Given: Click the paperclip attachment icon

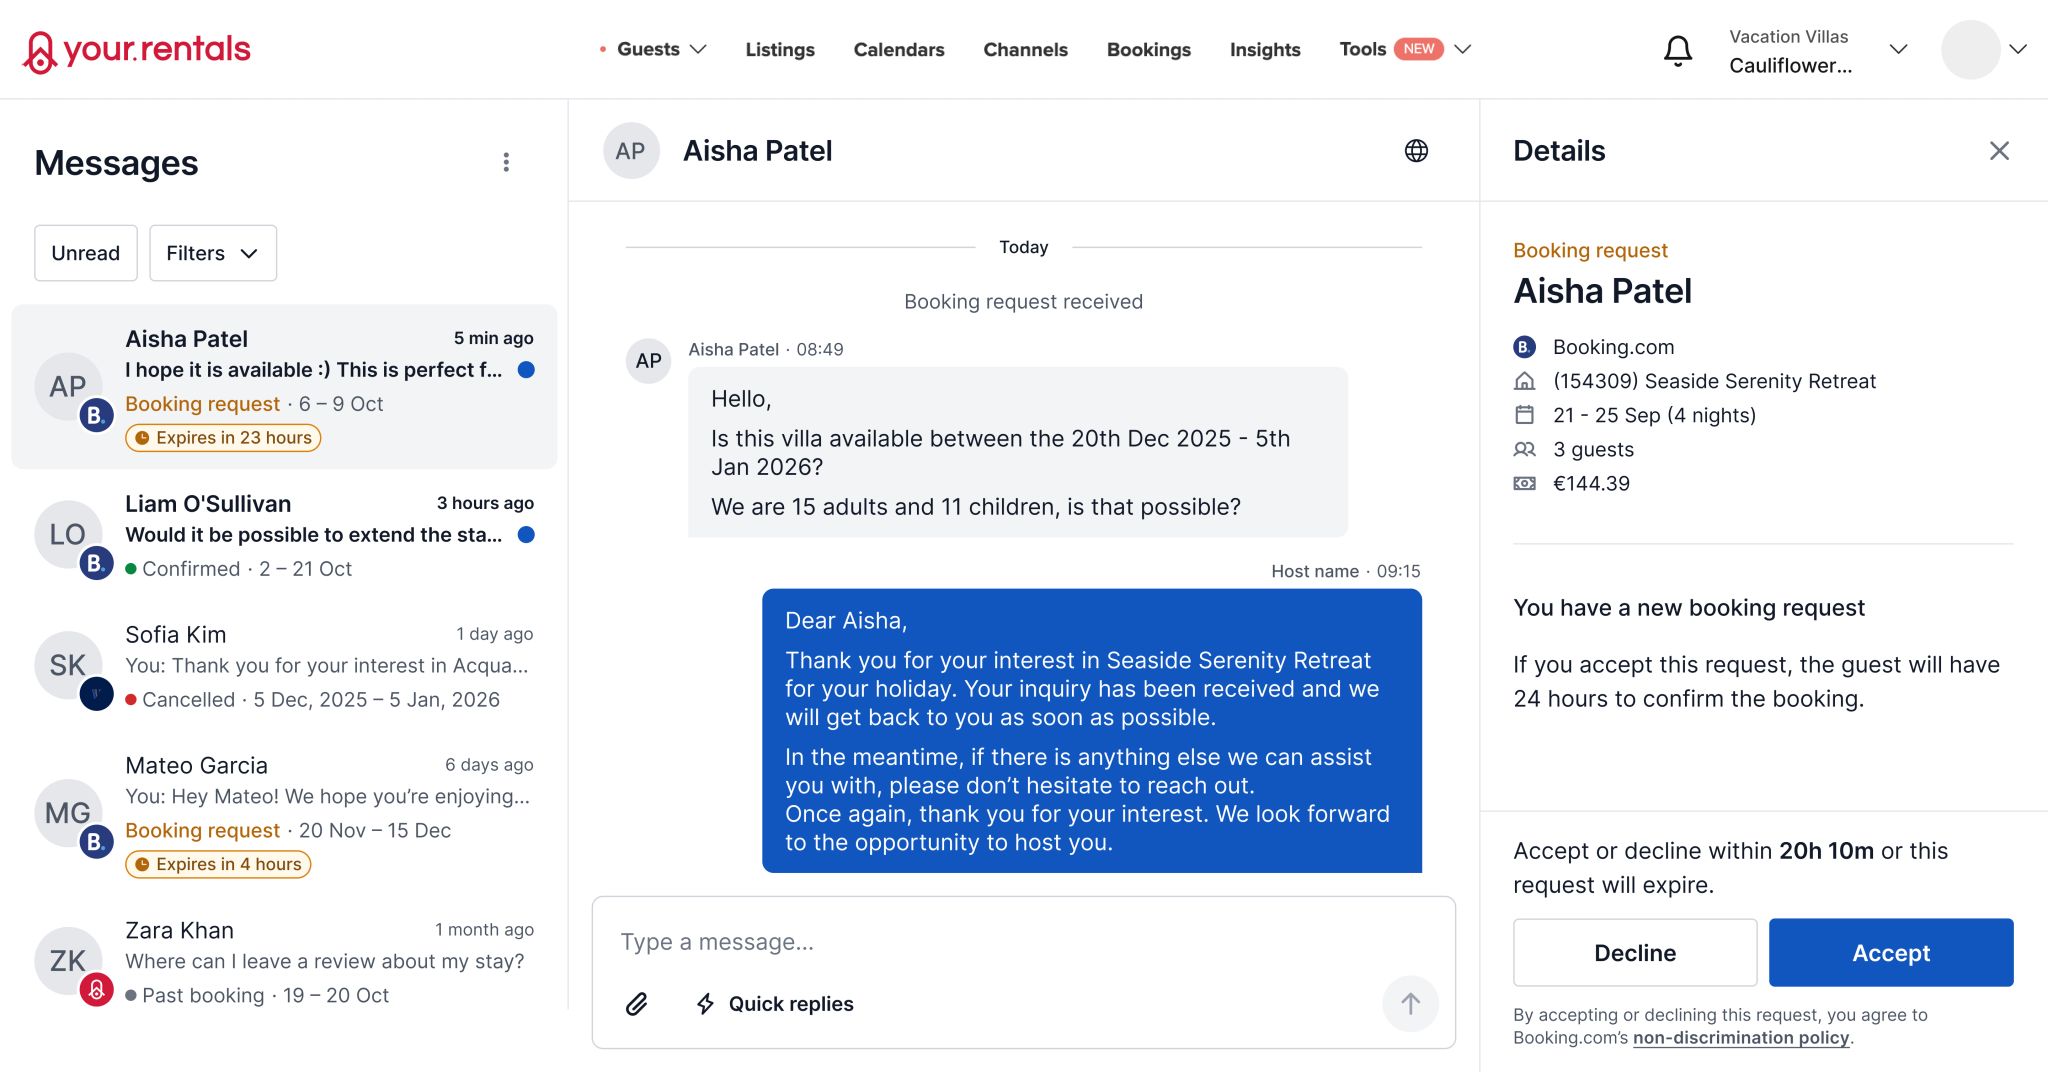Looking at the screenshot, I should tap(637, 1004).
